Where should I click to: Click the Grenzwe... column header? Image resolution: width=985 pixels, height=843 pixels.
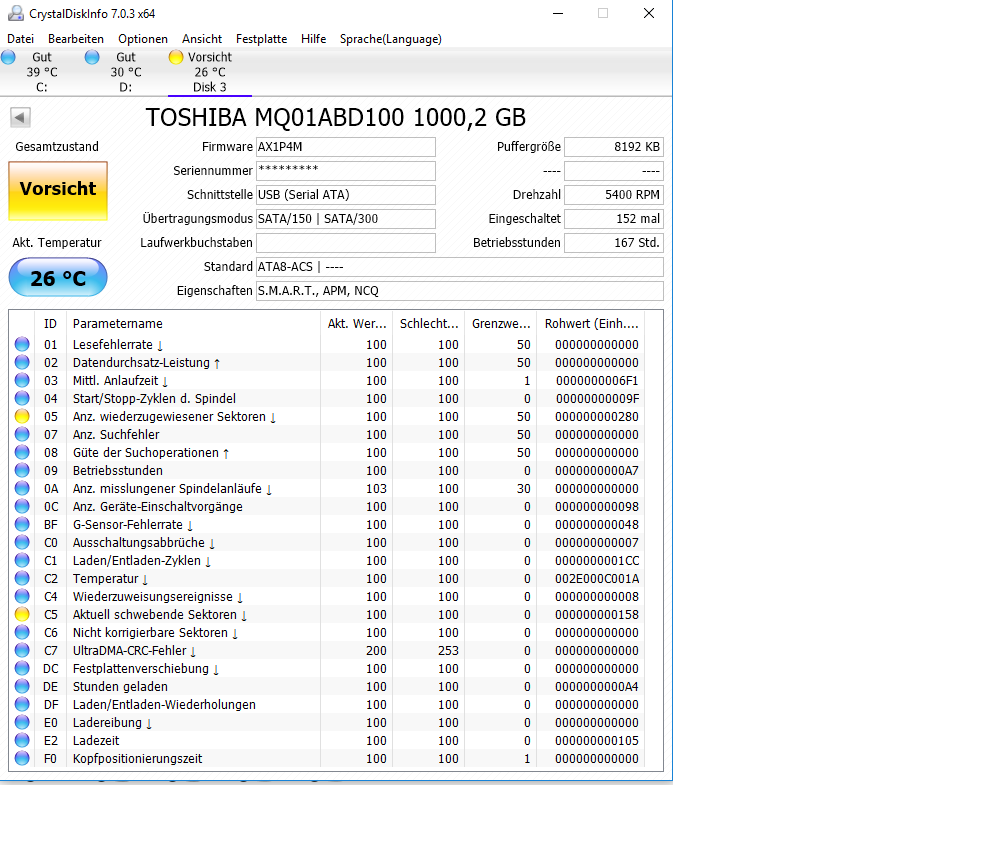click(501, 324)
